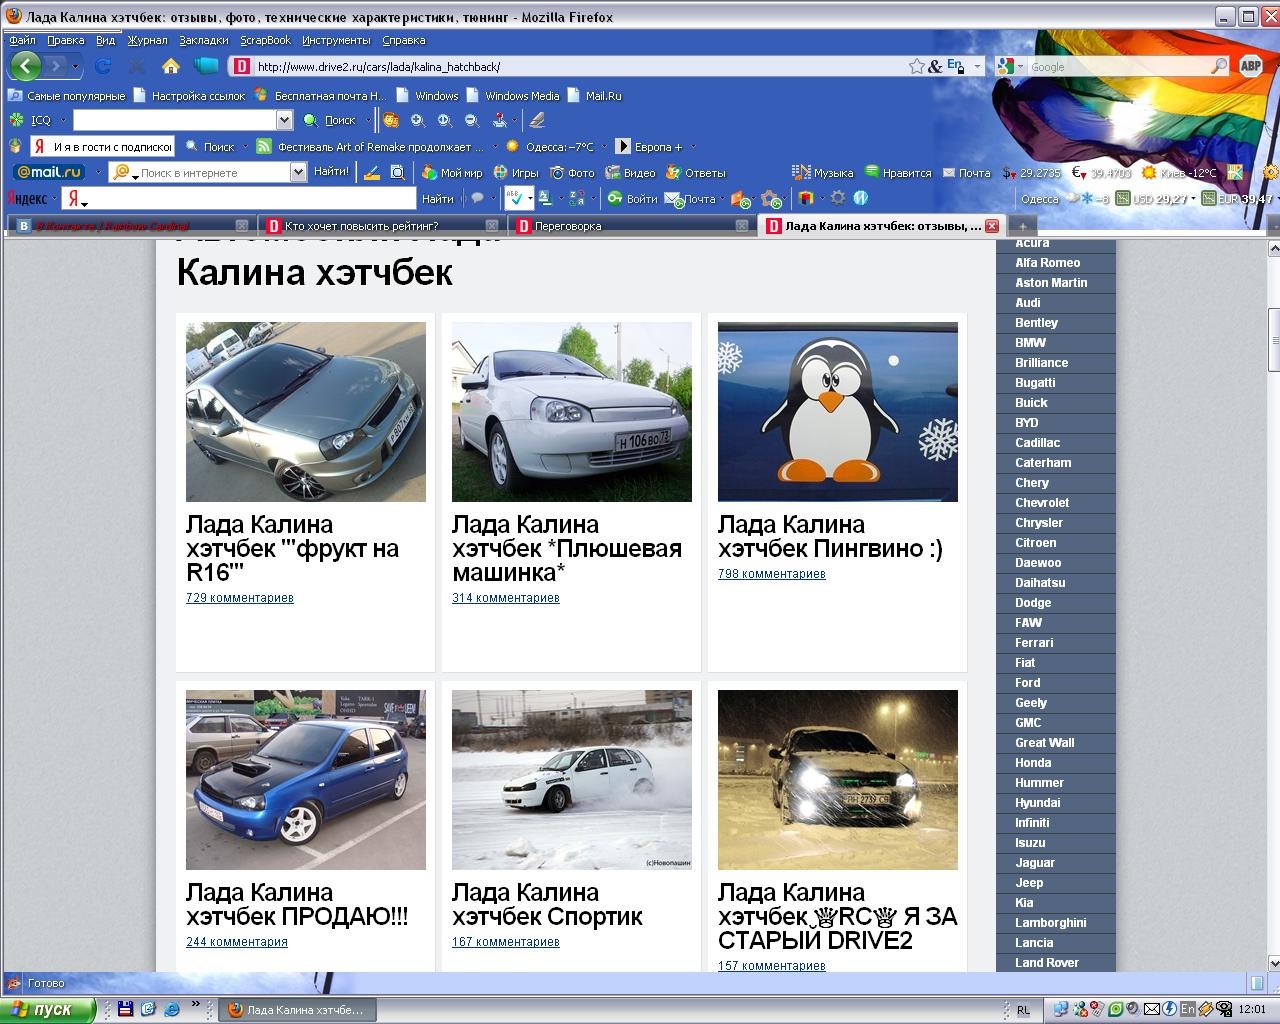Close the Лада Калина хэтчбек tab
This screenshot has width=1280, height=1024.
click(992, 226)
